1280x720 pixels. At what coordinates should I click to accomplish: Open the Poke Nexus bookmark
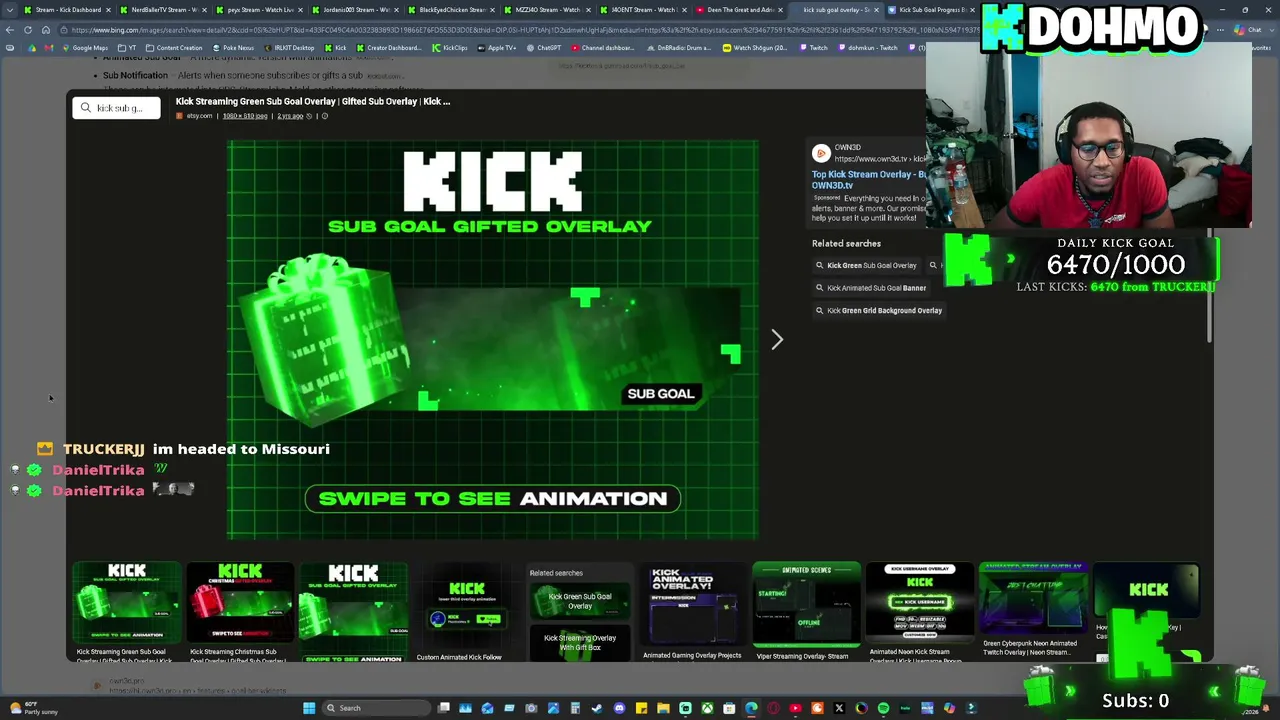(x=234, y=48)
